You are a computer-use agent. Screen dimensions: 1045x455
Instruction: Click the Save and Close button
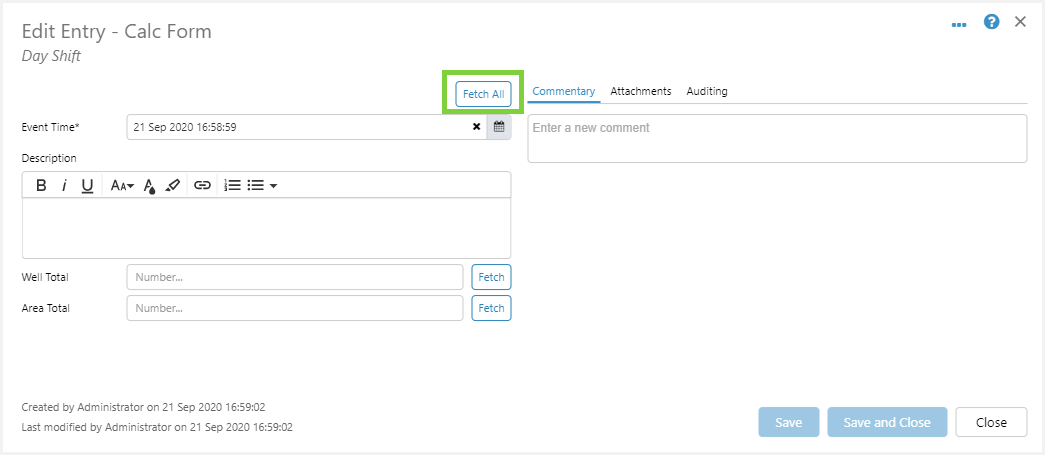[x=887, y=422]
